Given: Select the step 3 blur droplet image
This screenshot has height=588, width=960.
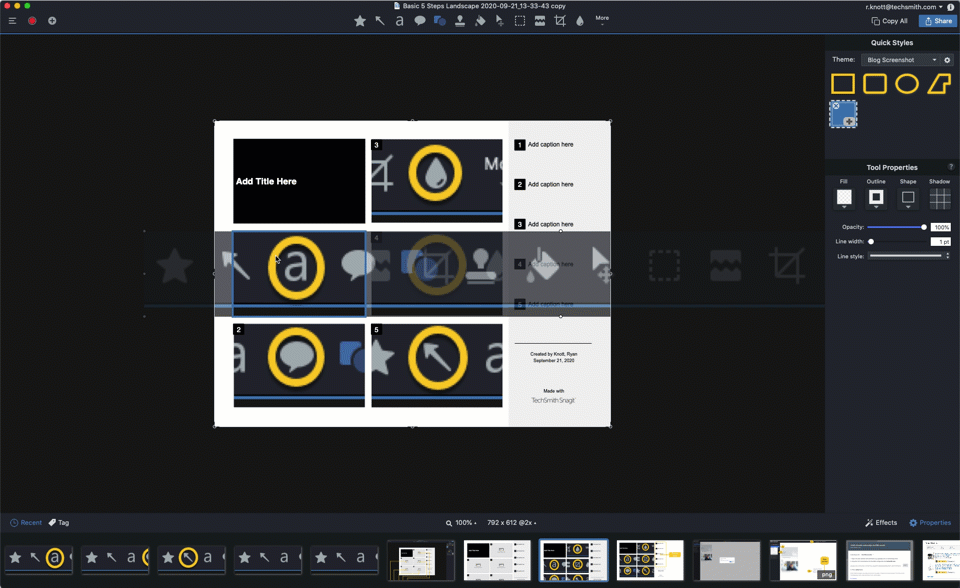Looking at the screenshot, I should pyautogui.click(x=437, y=180).
